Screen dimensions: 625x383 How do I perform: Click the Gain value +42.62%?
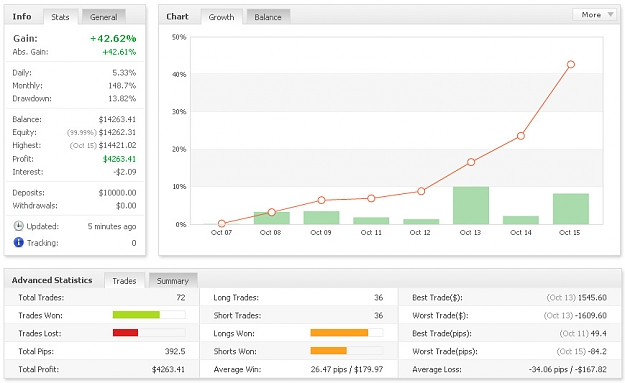tap(113, 38)
